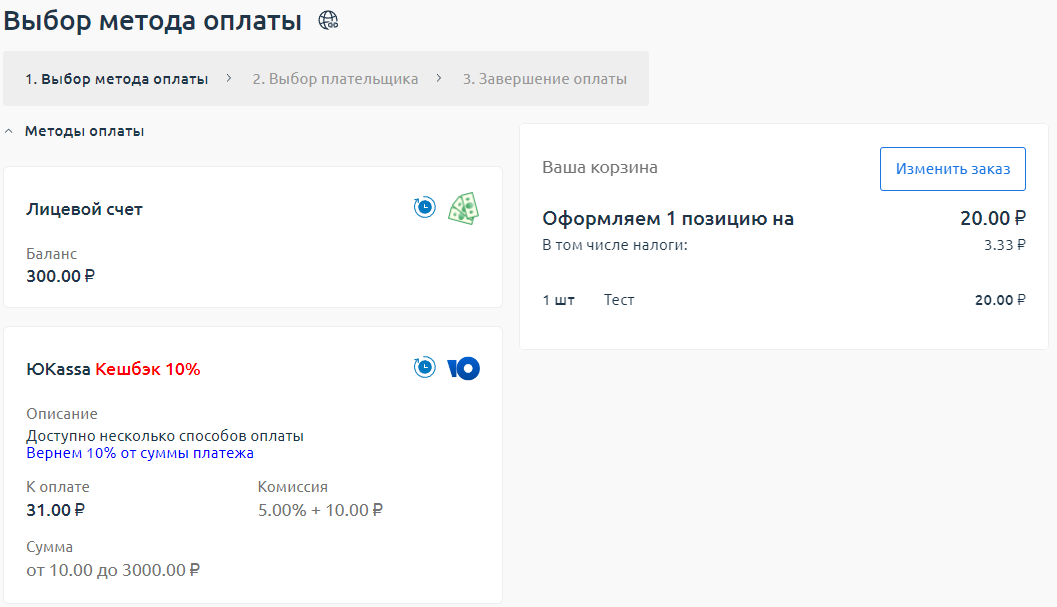Viewport: 1057px width, 607px height.
Task: Click the arrow before Завершение оплаты step
Action: coord(439,78)
